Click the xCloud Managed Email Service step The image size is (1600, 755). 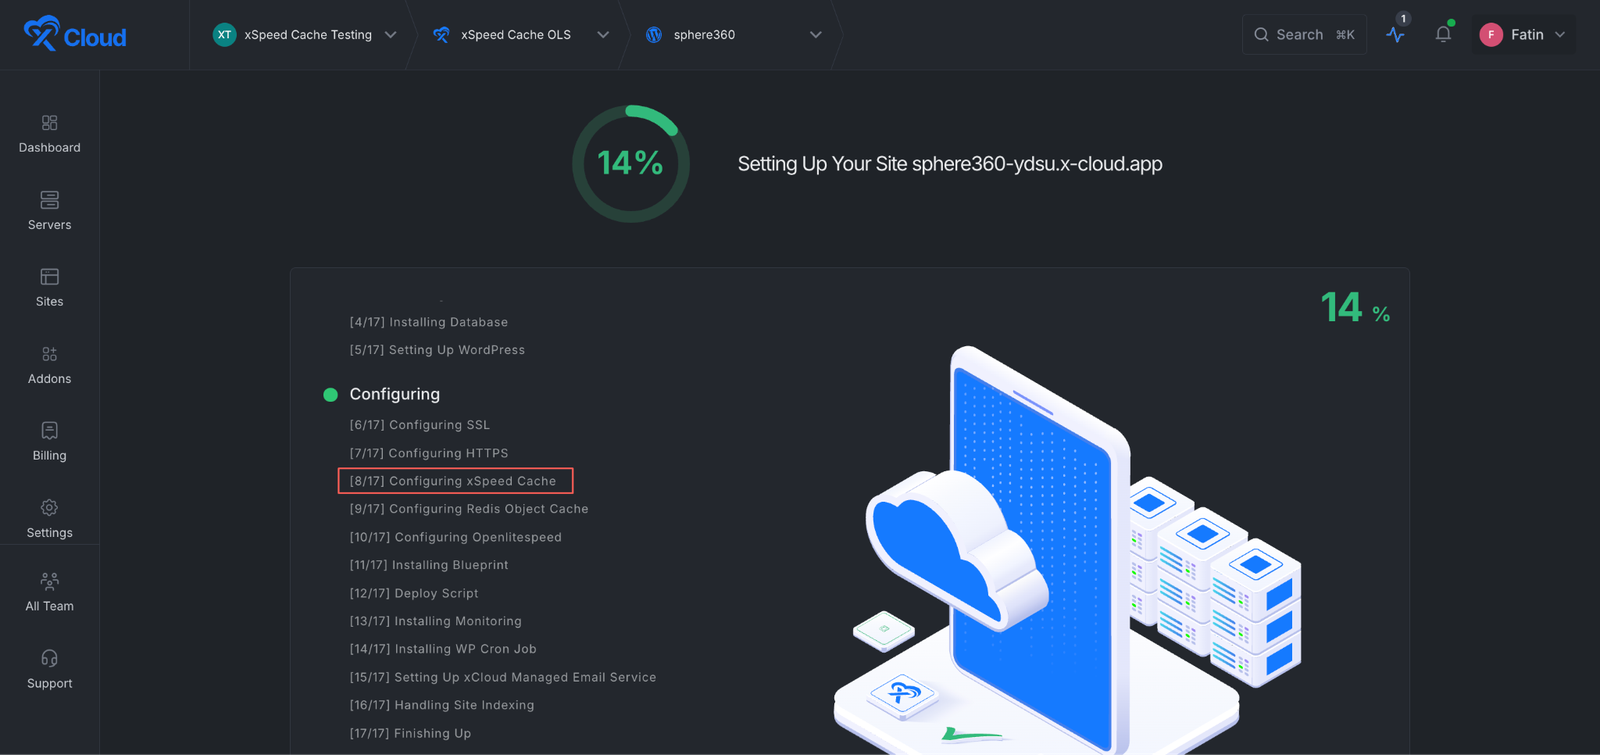(503, 677)
